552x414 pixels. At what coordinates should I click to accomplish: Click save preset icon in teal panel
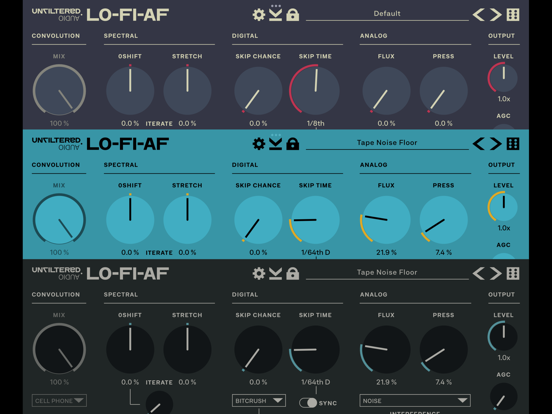tap(275, 144)
